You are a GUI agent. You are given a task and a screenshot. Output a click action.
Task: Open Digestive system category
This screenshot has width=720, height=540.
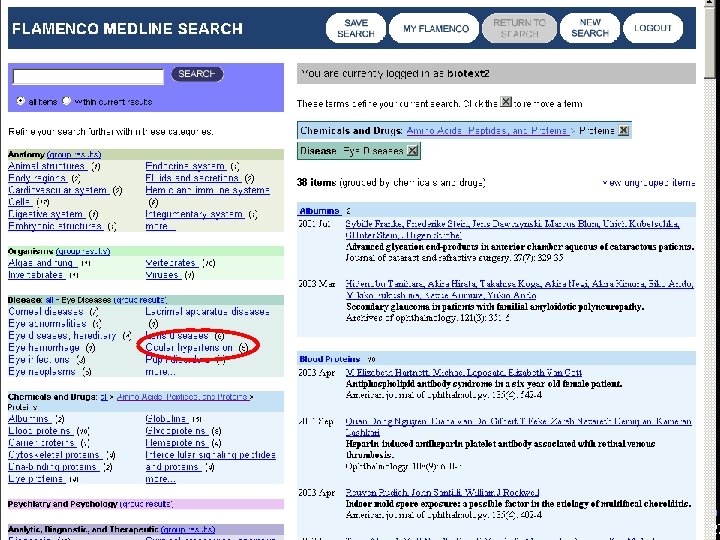(x=46, y=214)
